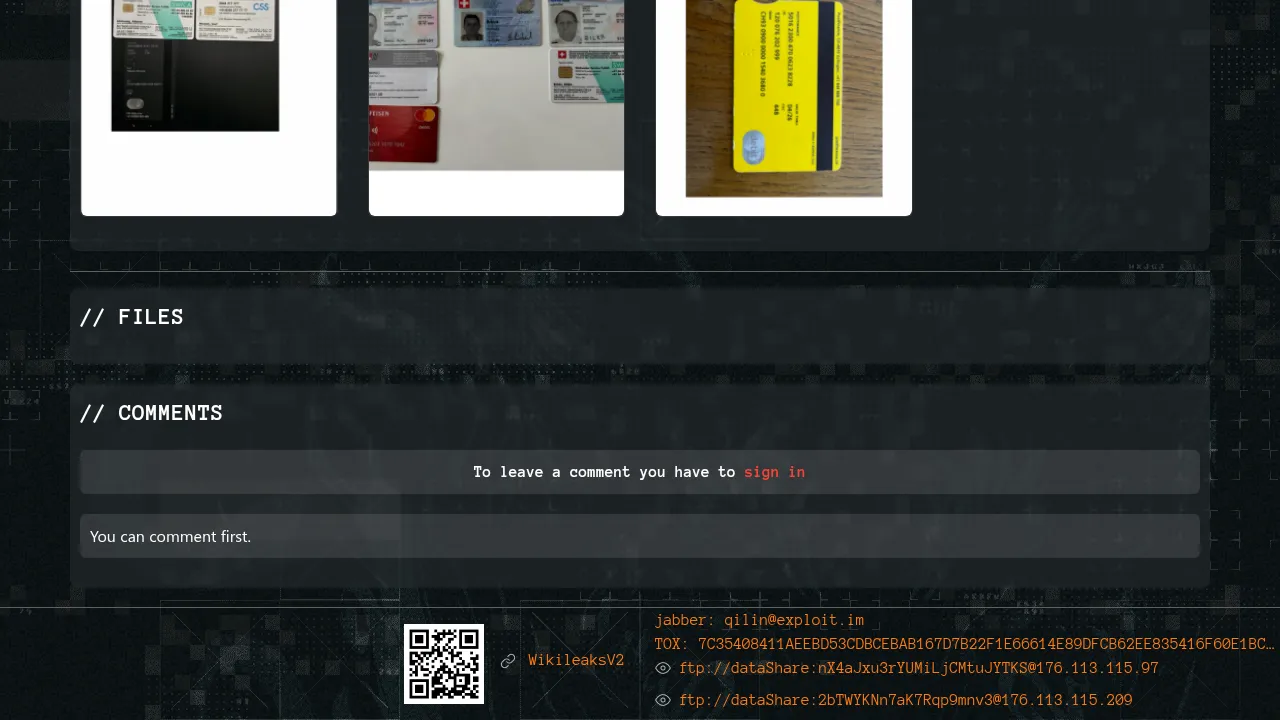
Task: Click the sign in link
Action: tap(774, 472)
